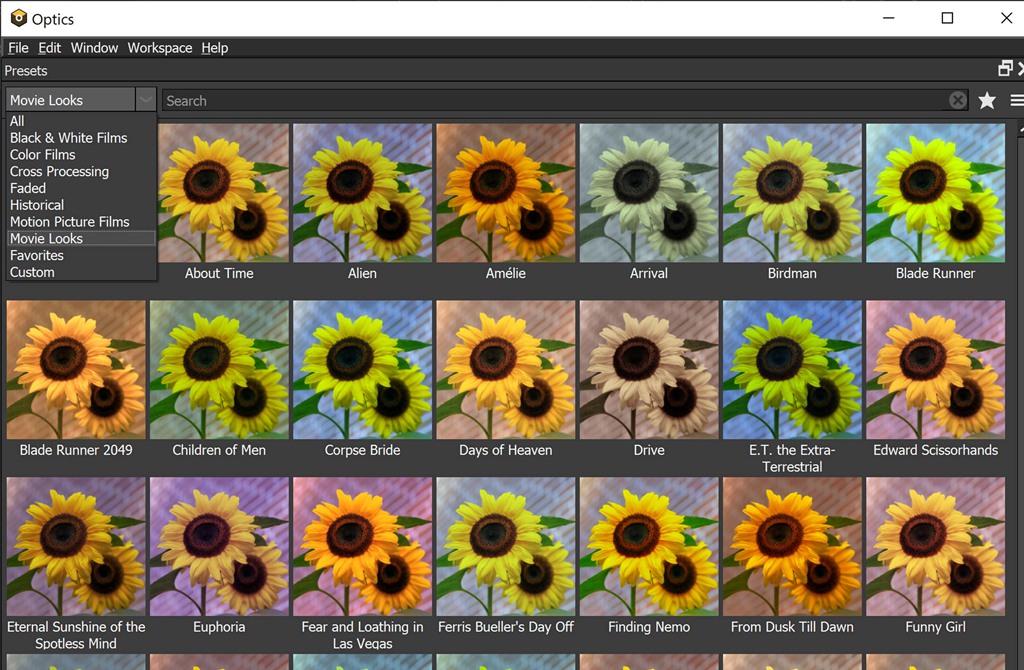Pick the Historical category

pyautogui.click(x=81, y=205)
